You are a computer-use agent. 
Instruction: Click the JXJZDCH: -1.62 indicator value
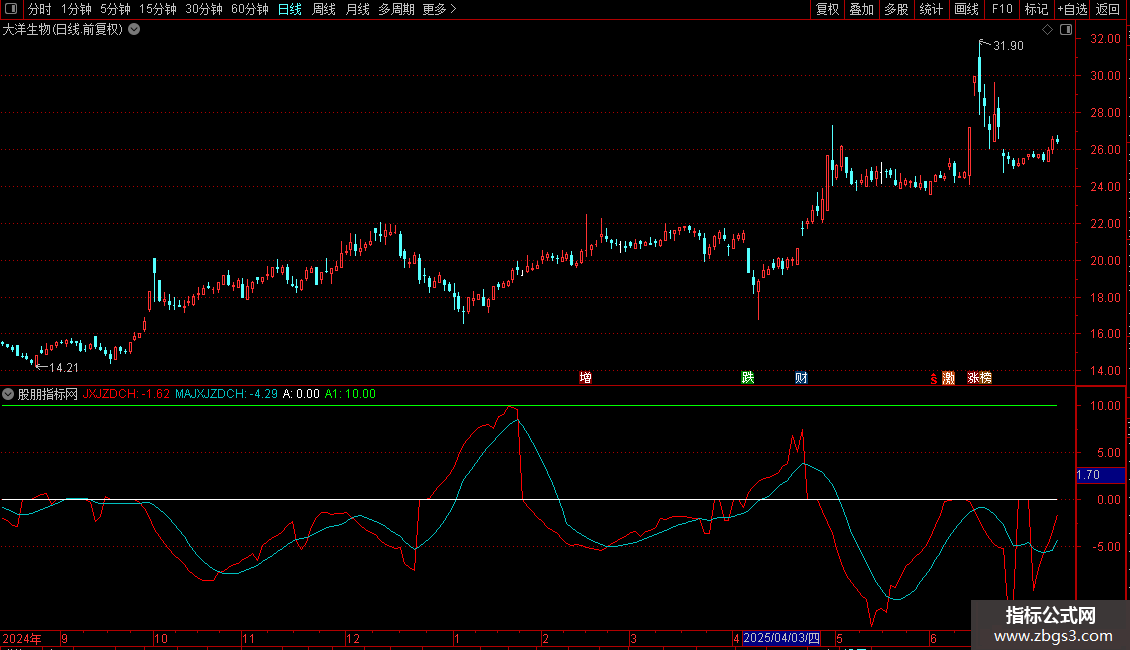coord(126,394)
